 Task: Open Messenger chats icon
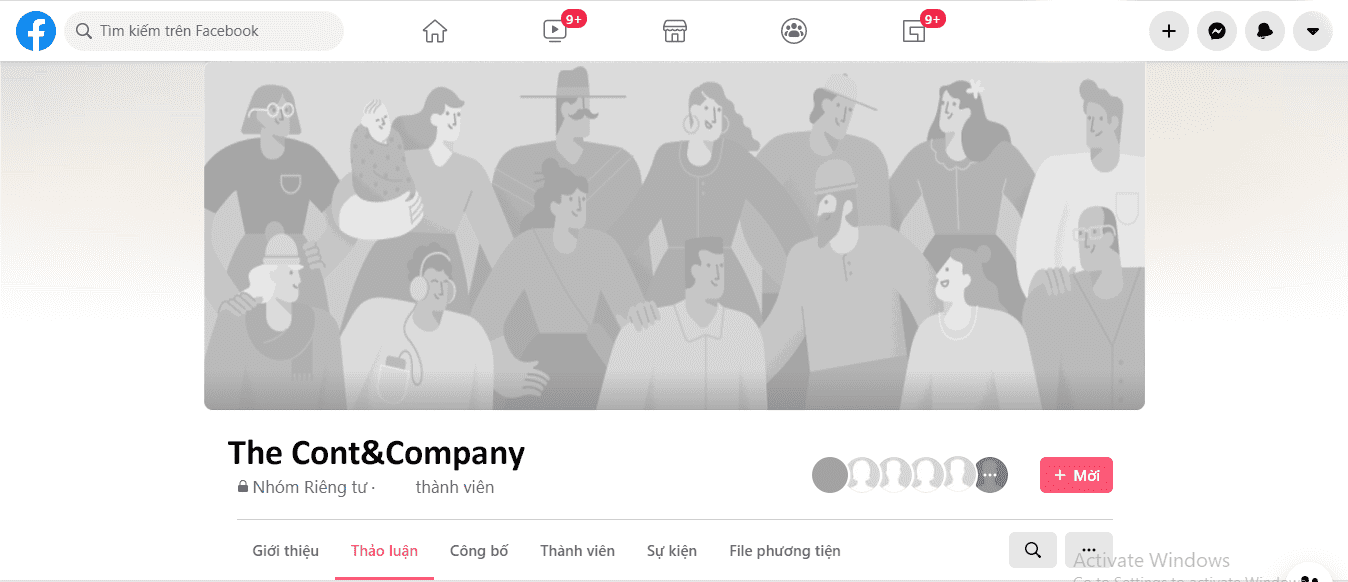1217,31
